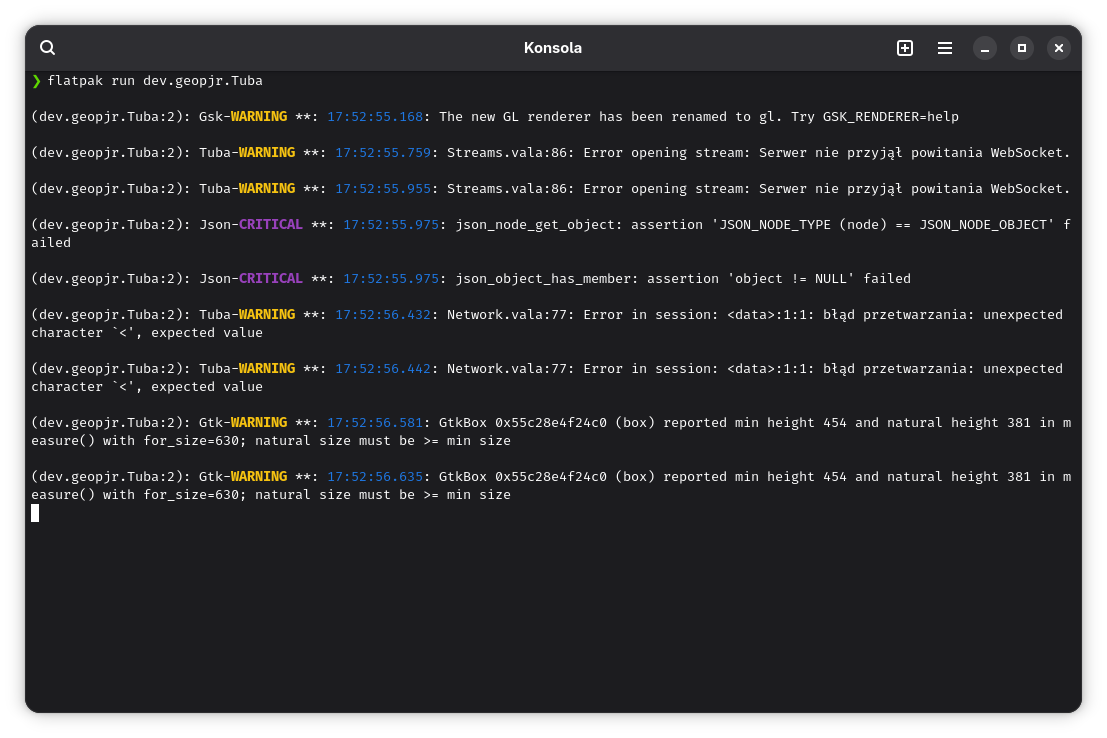Click the json_object_has_member text

click(543, 278)
